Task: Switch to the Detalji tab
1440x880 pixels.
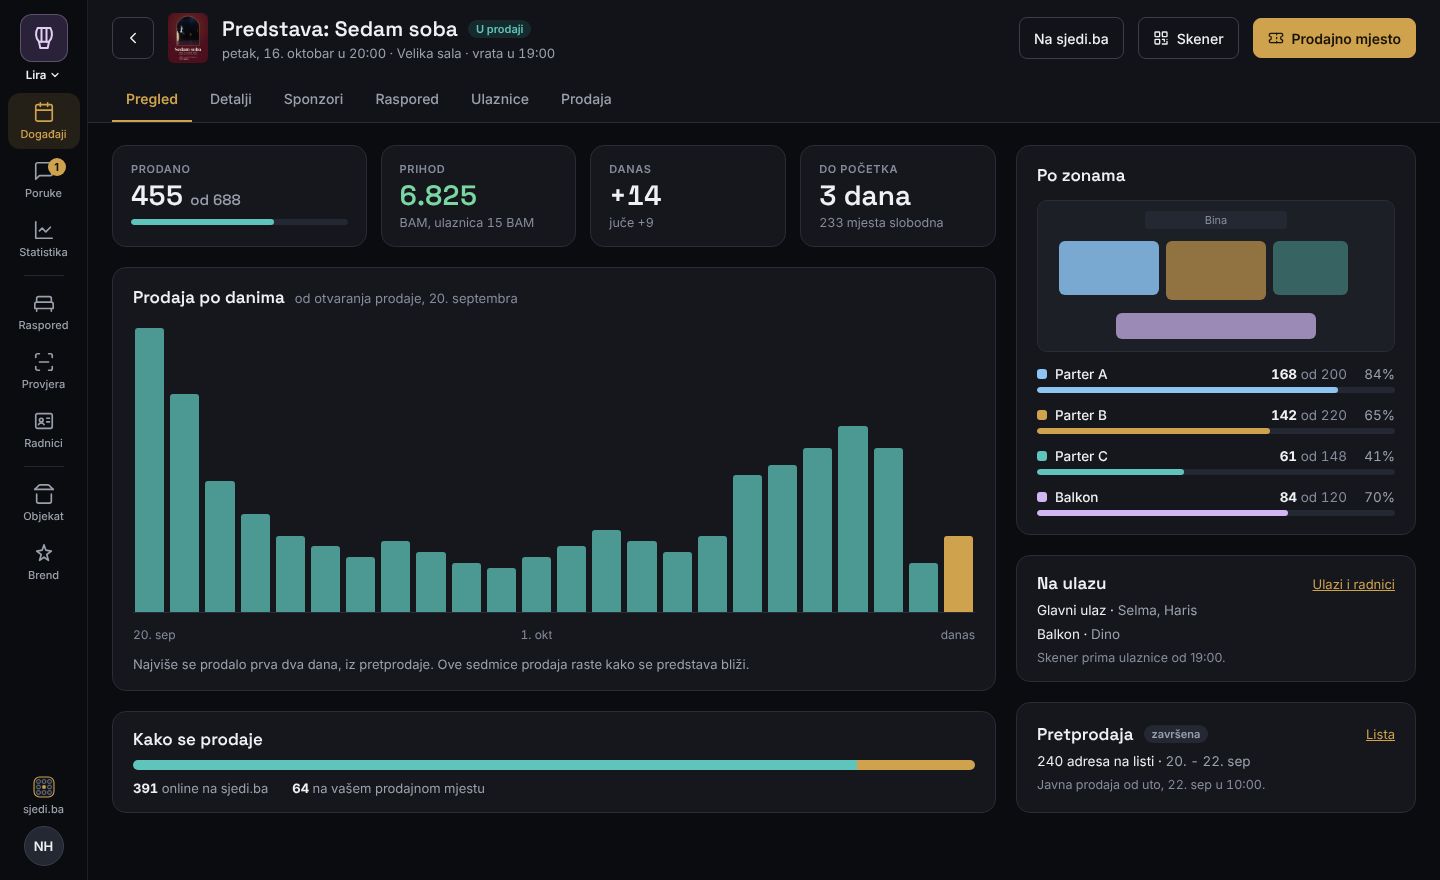Action: 231,99
